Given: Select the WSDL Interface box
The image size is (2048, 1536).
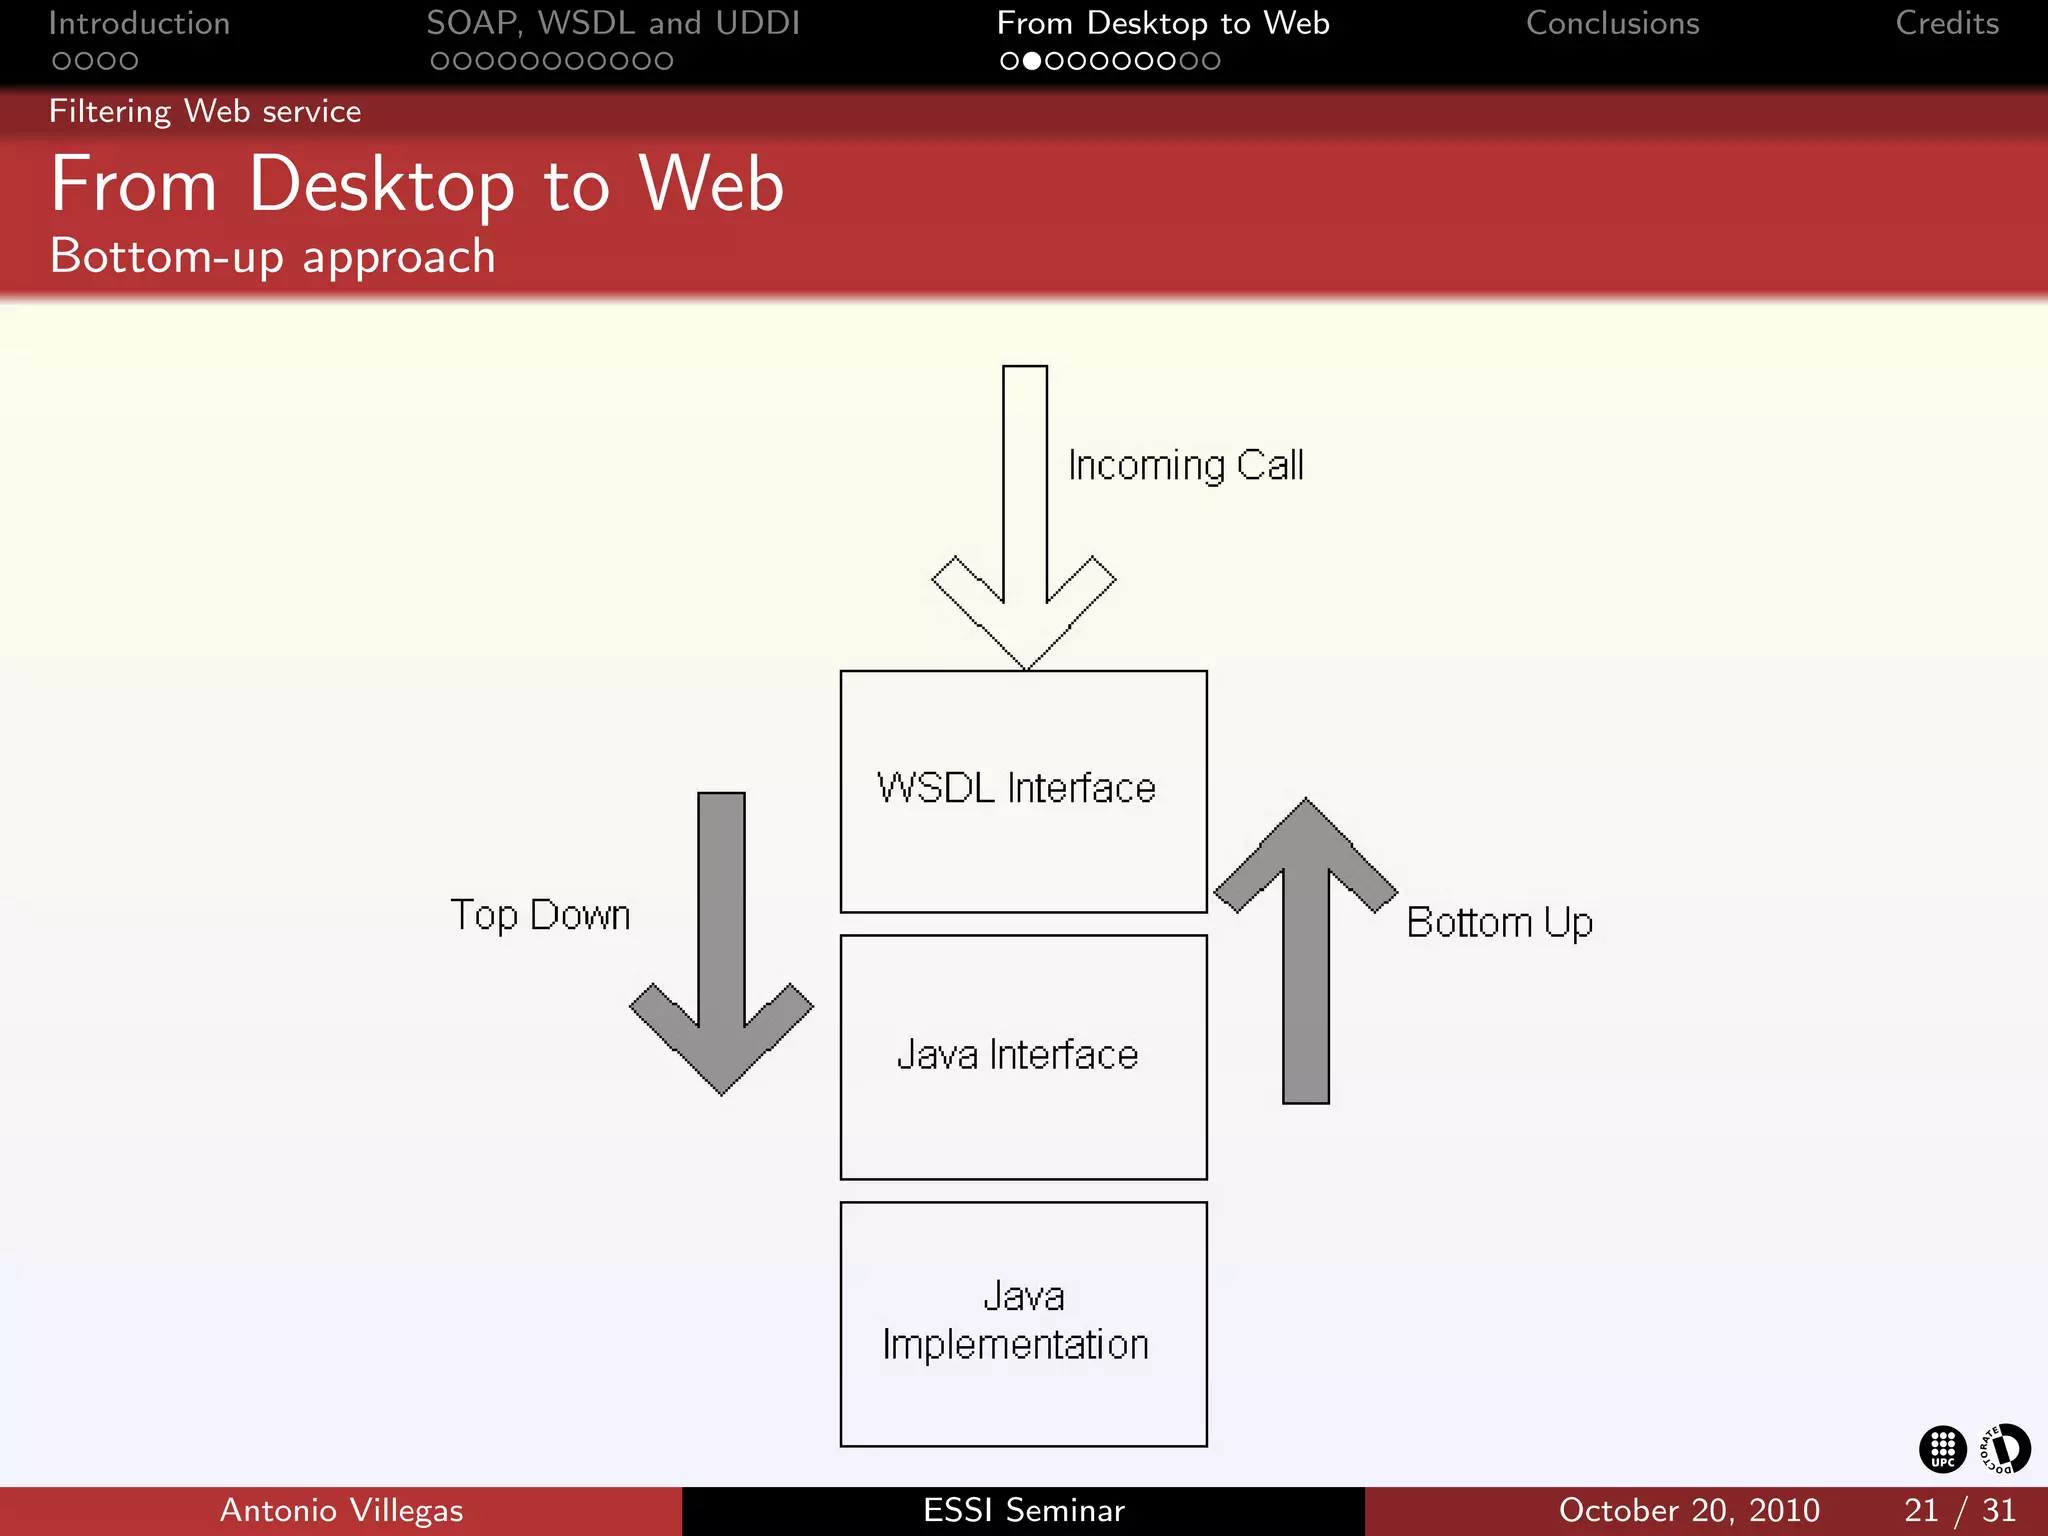Looking at the screenshot, I should pyautogui.click(x=1024, y=791).
